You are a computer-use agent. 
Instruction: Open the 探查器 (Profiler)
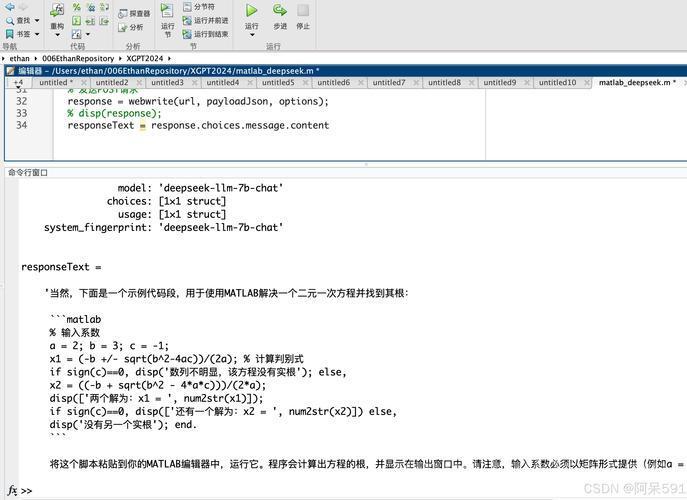[134, 14]
